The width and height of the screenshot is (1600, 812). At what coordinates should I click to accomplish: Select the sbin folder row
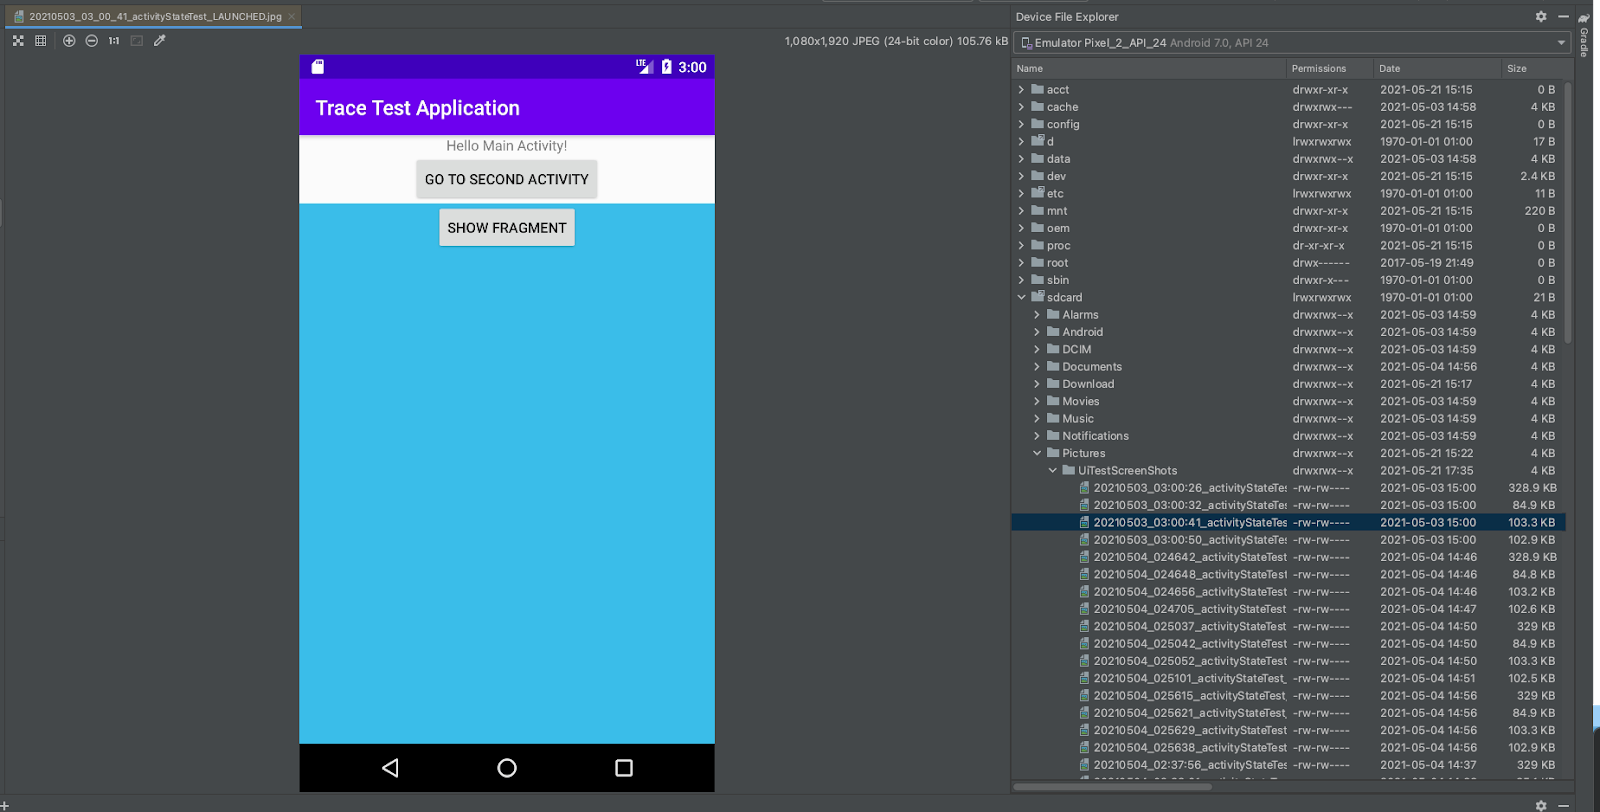(1288, 280)
